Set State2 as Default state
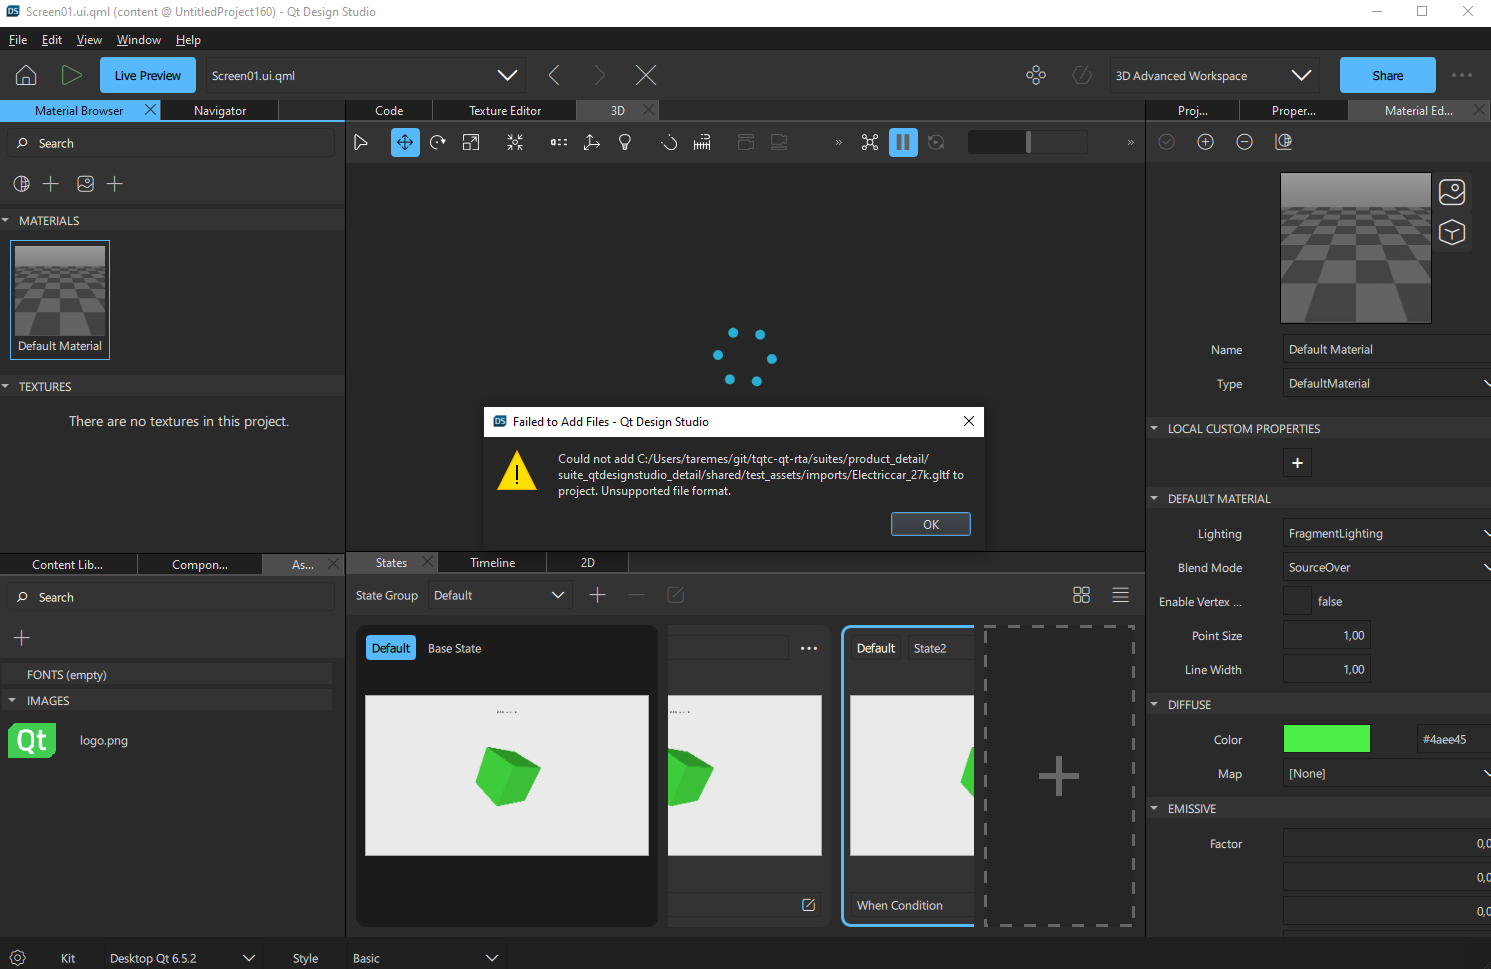1491x969 pixels. point(876,648)
